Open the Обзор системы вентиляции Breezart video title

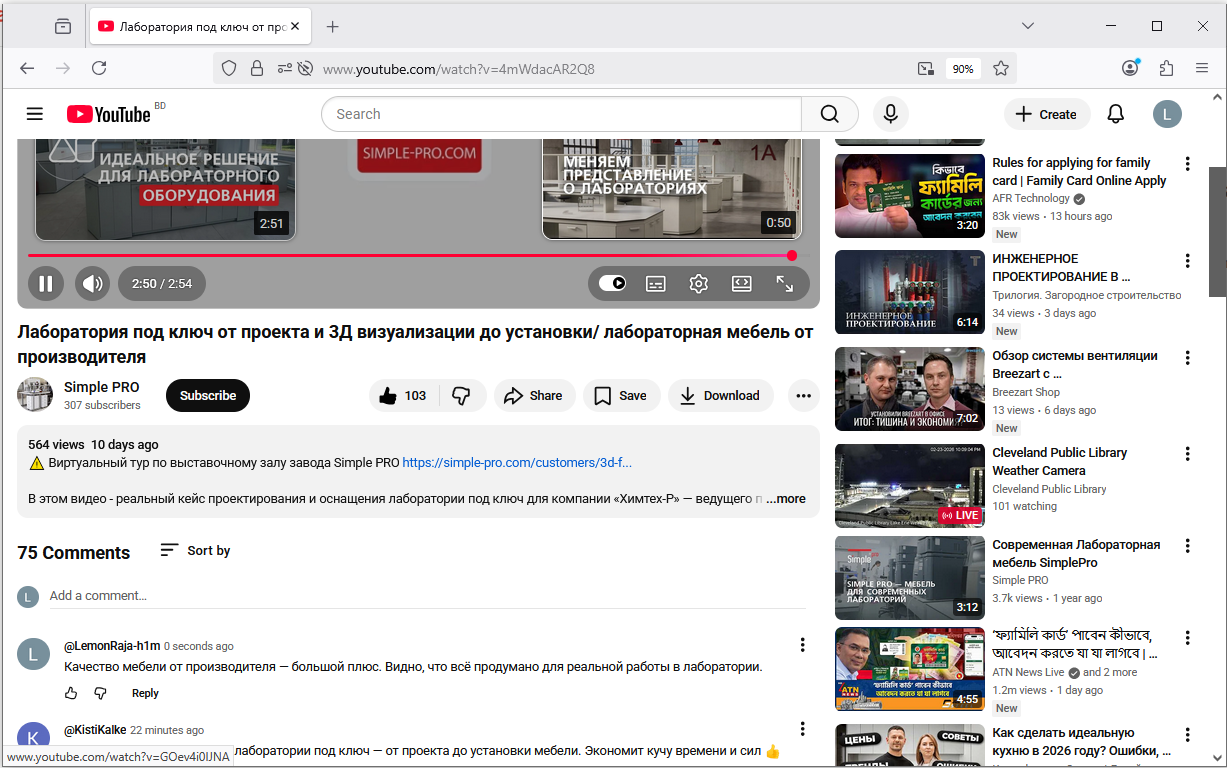coord(1075,365)
